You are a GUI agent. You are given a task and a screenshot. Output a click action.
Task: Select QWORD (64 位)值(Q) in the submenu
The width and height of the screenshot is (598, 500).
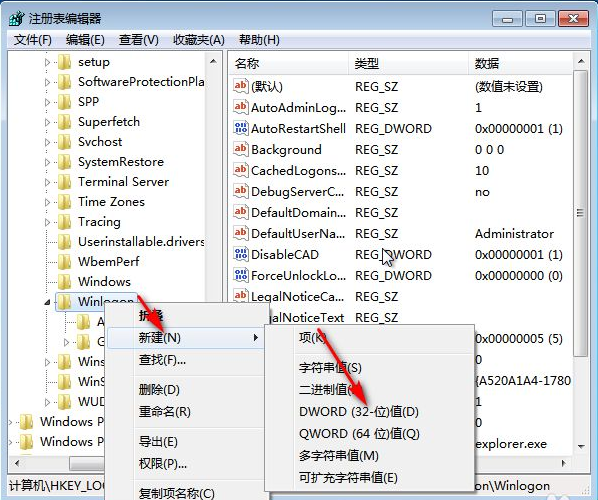[x=370, y=434]
